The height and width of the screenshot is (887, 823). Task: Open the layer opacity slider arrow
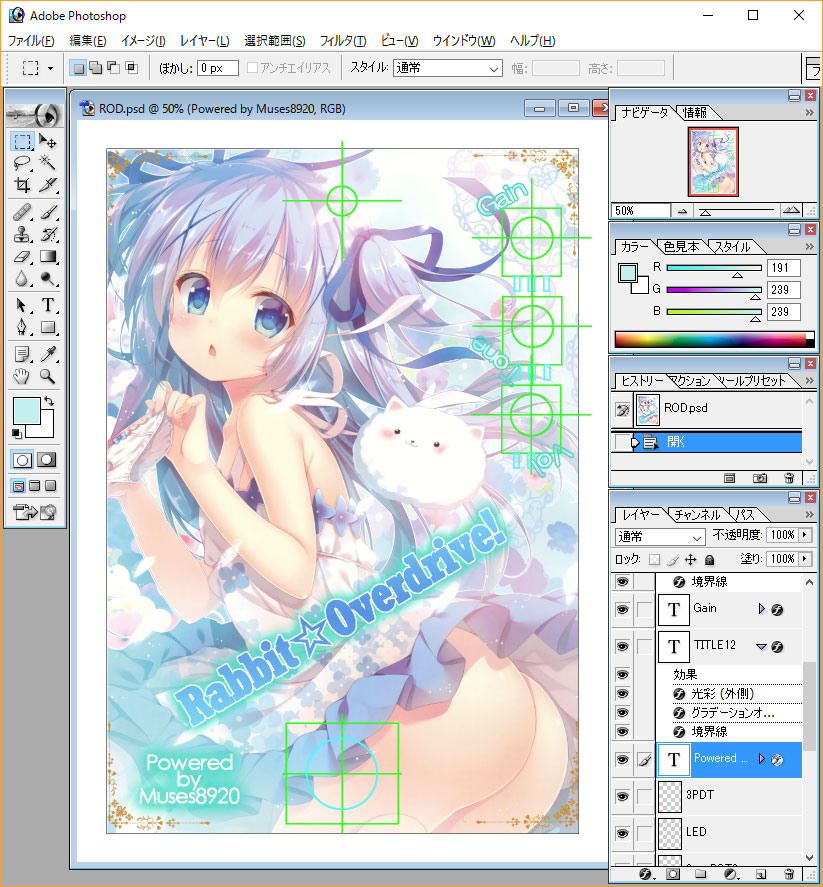[x=805, y=535]
